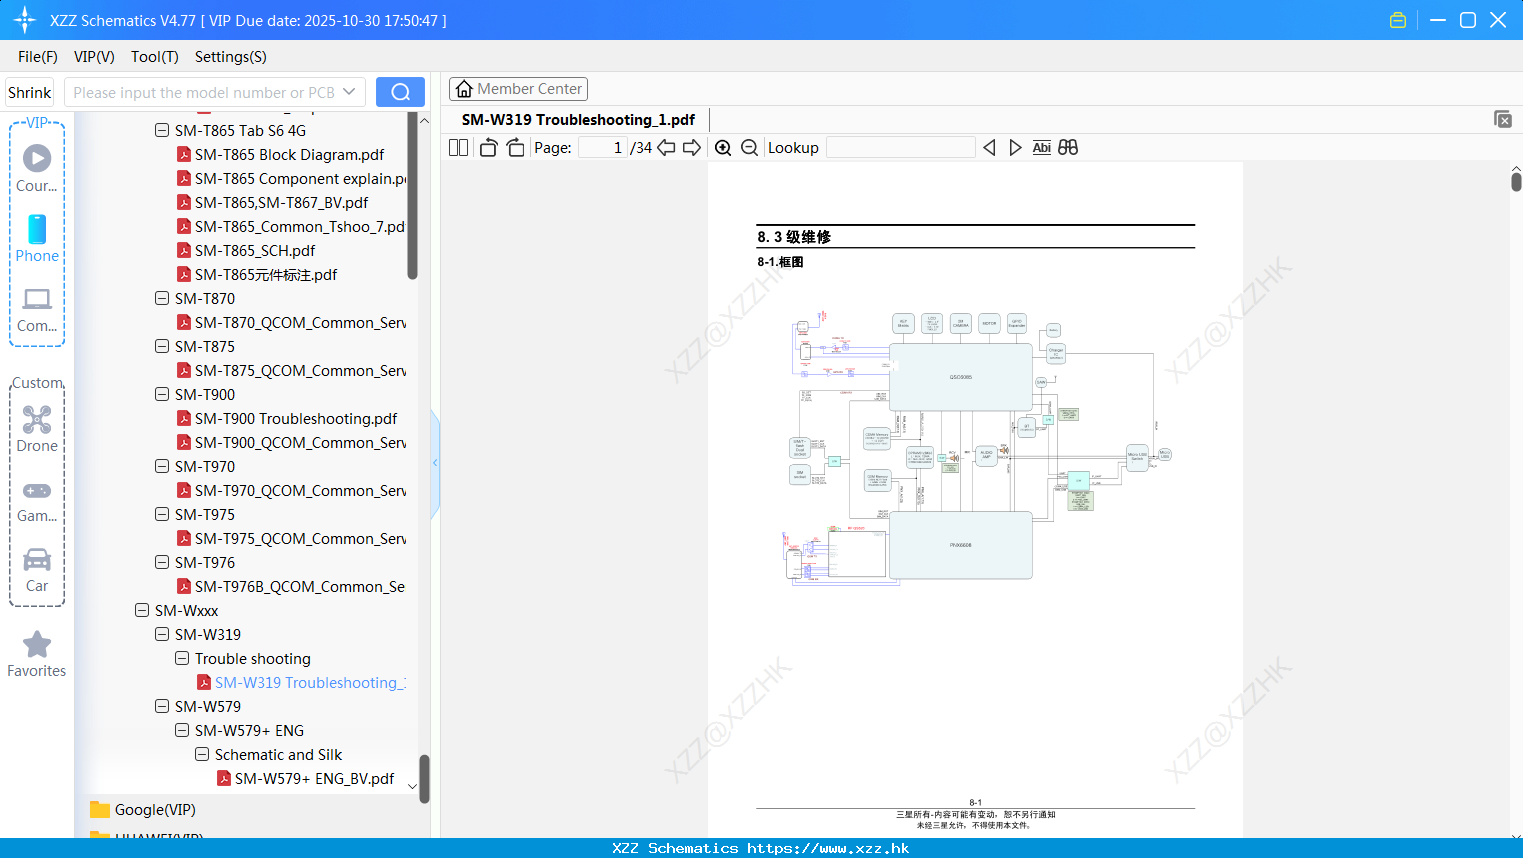1523x858 pixels.
Task: Open the File(F) menu
Action: [x=38, y=57]
